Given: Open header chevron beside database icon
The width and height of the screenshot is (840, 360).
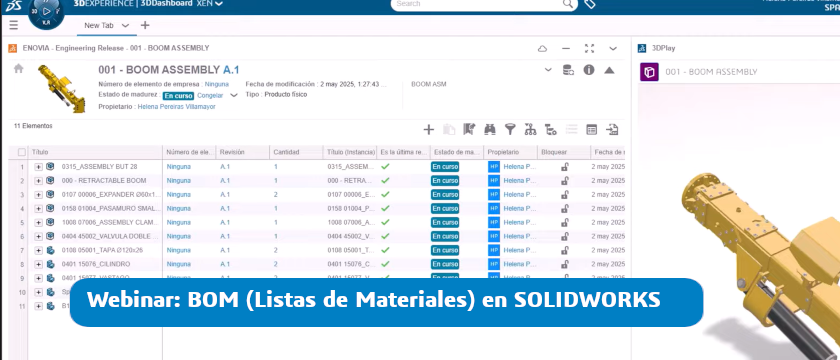Looking at the screenshot, I should (x=548, y=70).
